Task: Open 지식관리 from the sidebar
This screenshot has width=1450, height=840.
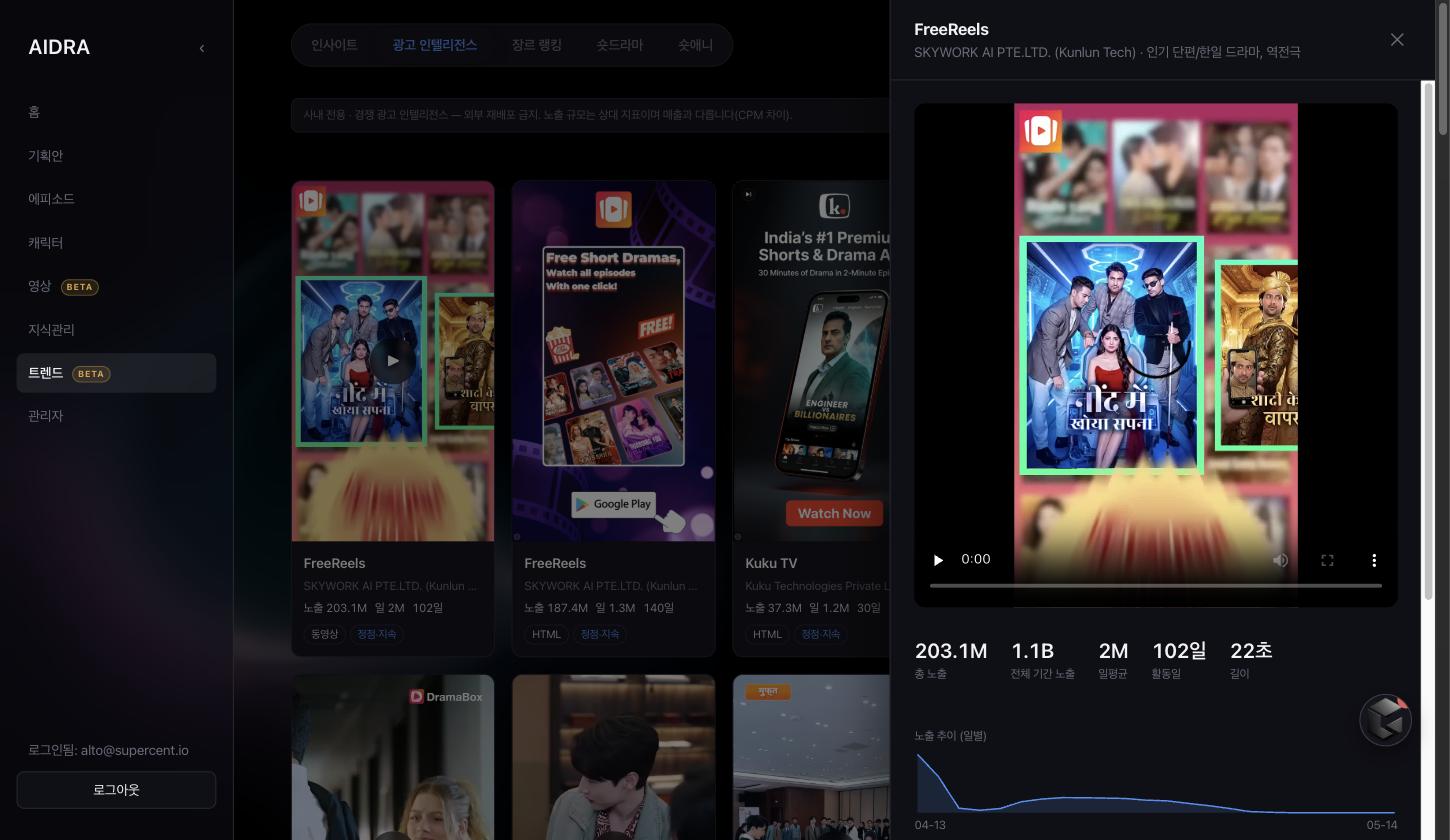Action: [116, 330]
